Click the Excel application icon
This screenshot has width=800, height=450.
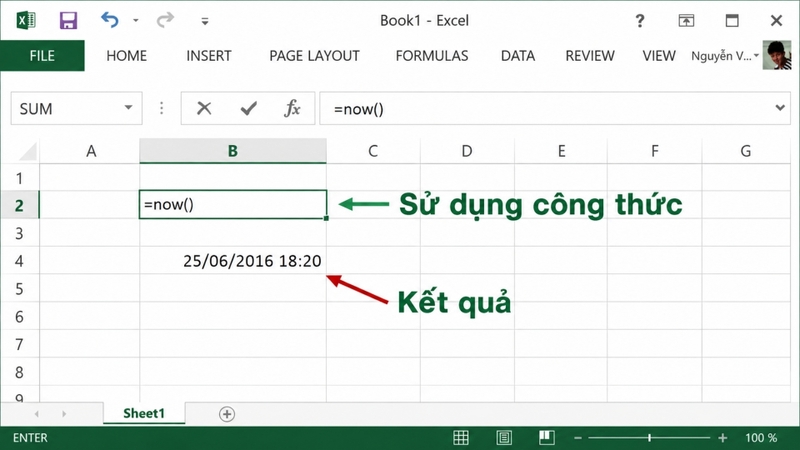tap(26, 20)
